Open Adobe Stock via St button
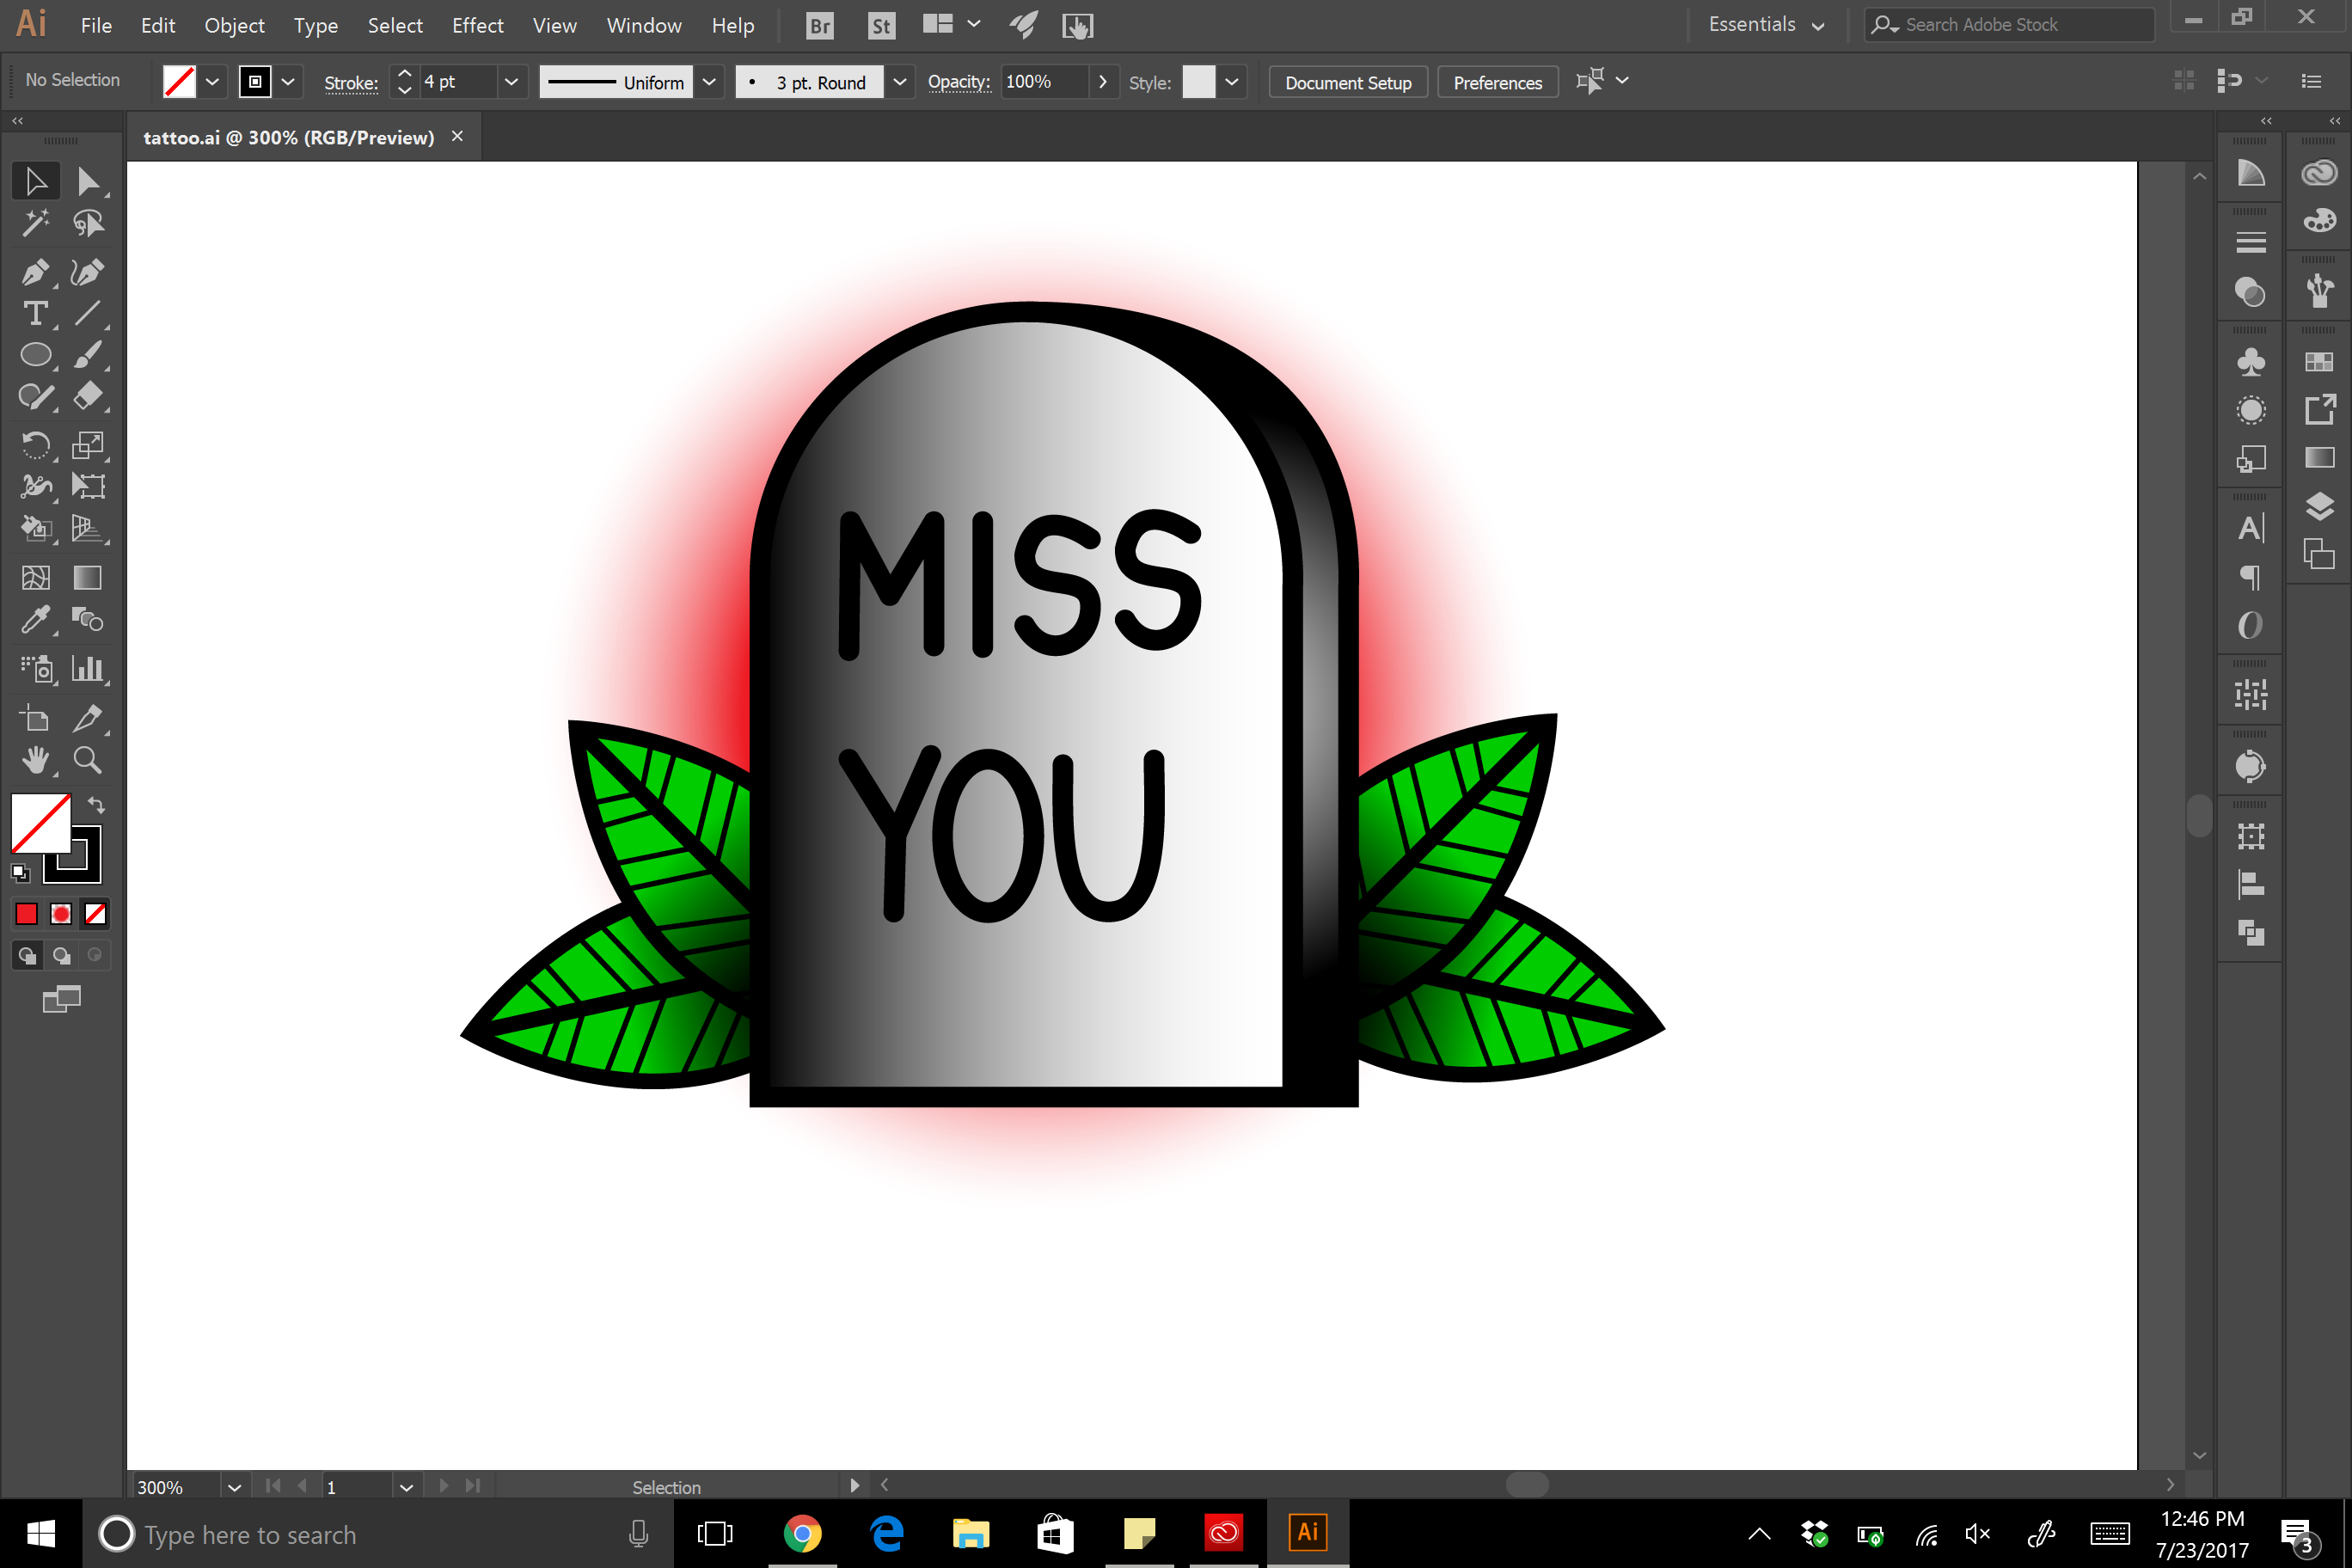2352x1568 pixels. 881,25
